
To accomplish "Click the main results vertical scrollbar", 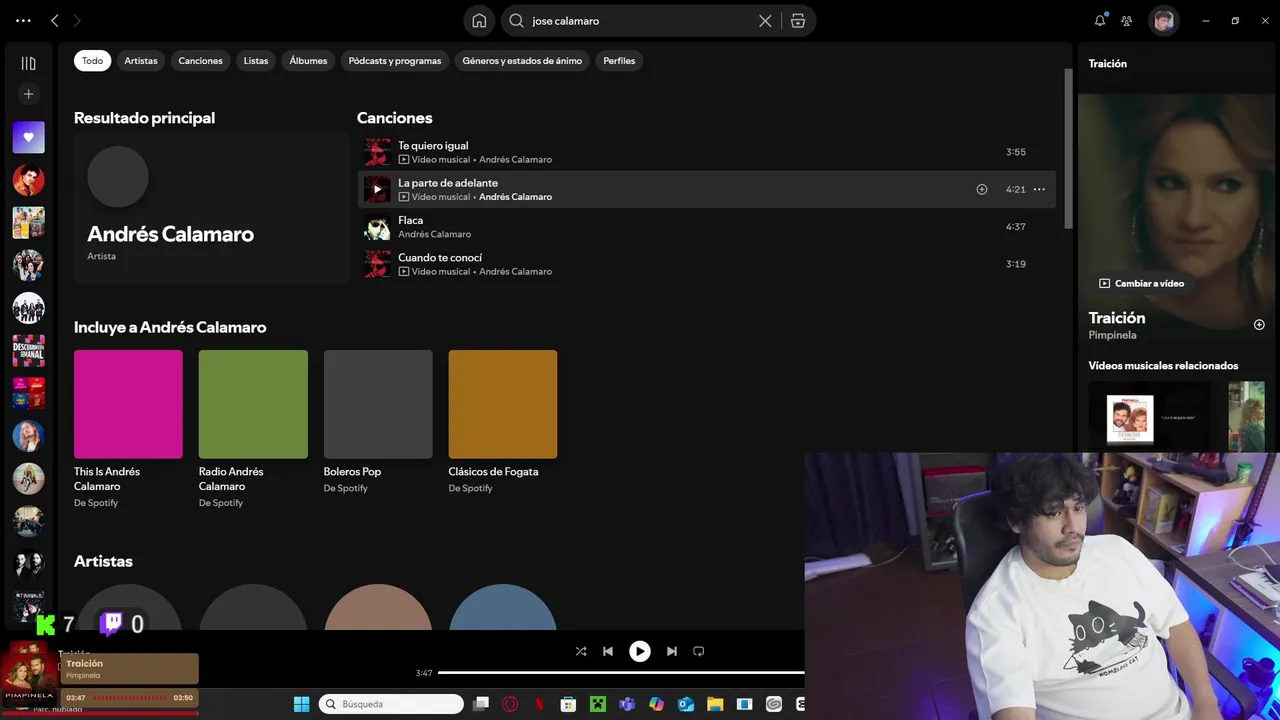I will pyautogui.click(x=1068, y=150).
